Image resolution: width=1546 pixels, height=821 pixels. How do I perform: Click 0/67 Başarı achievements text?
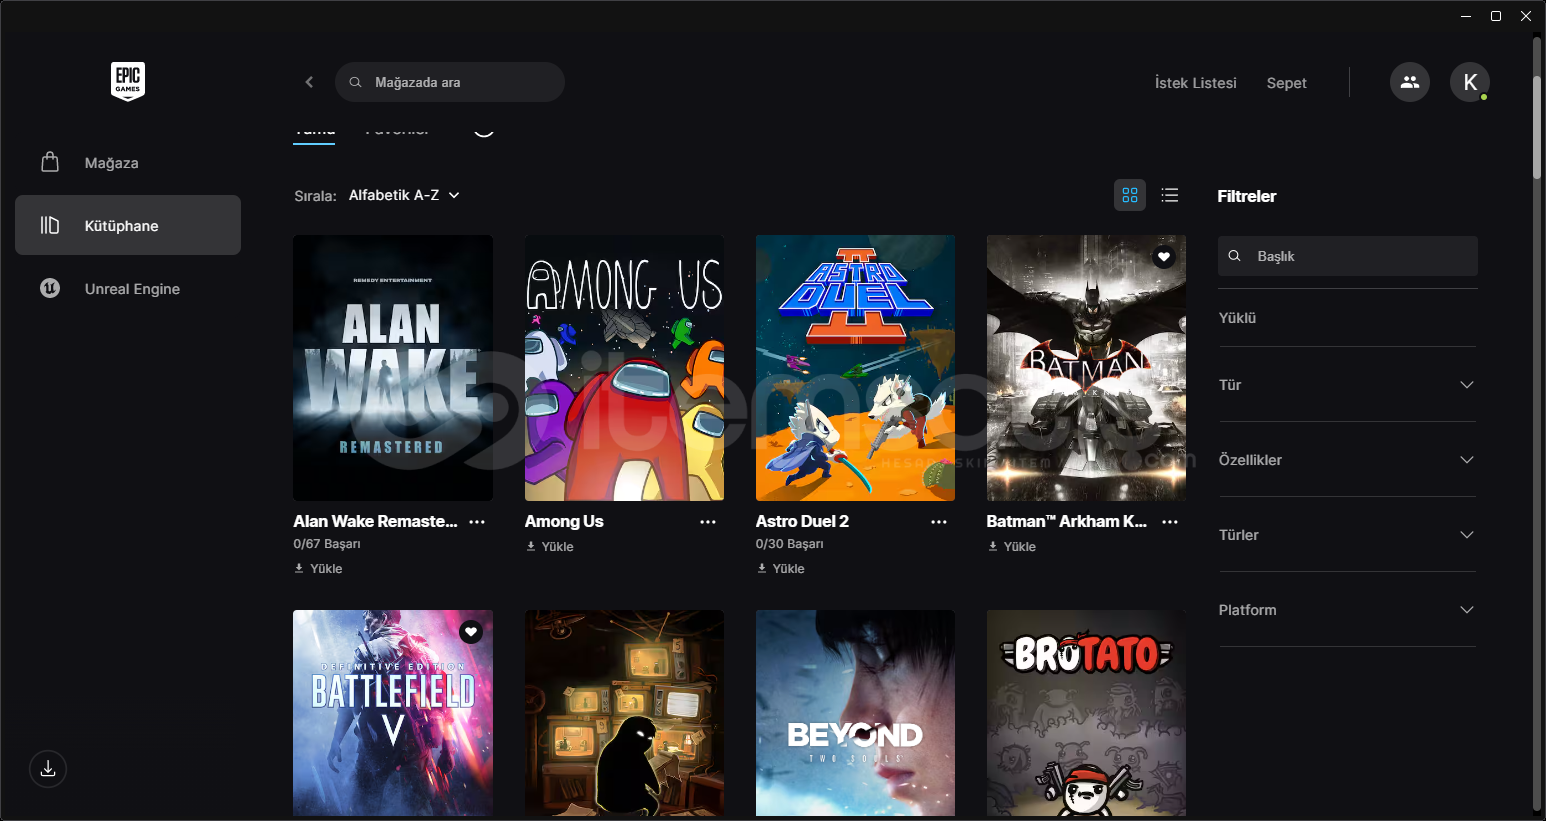click(x=327, y=544)
